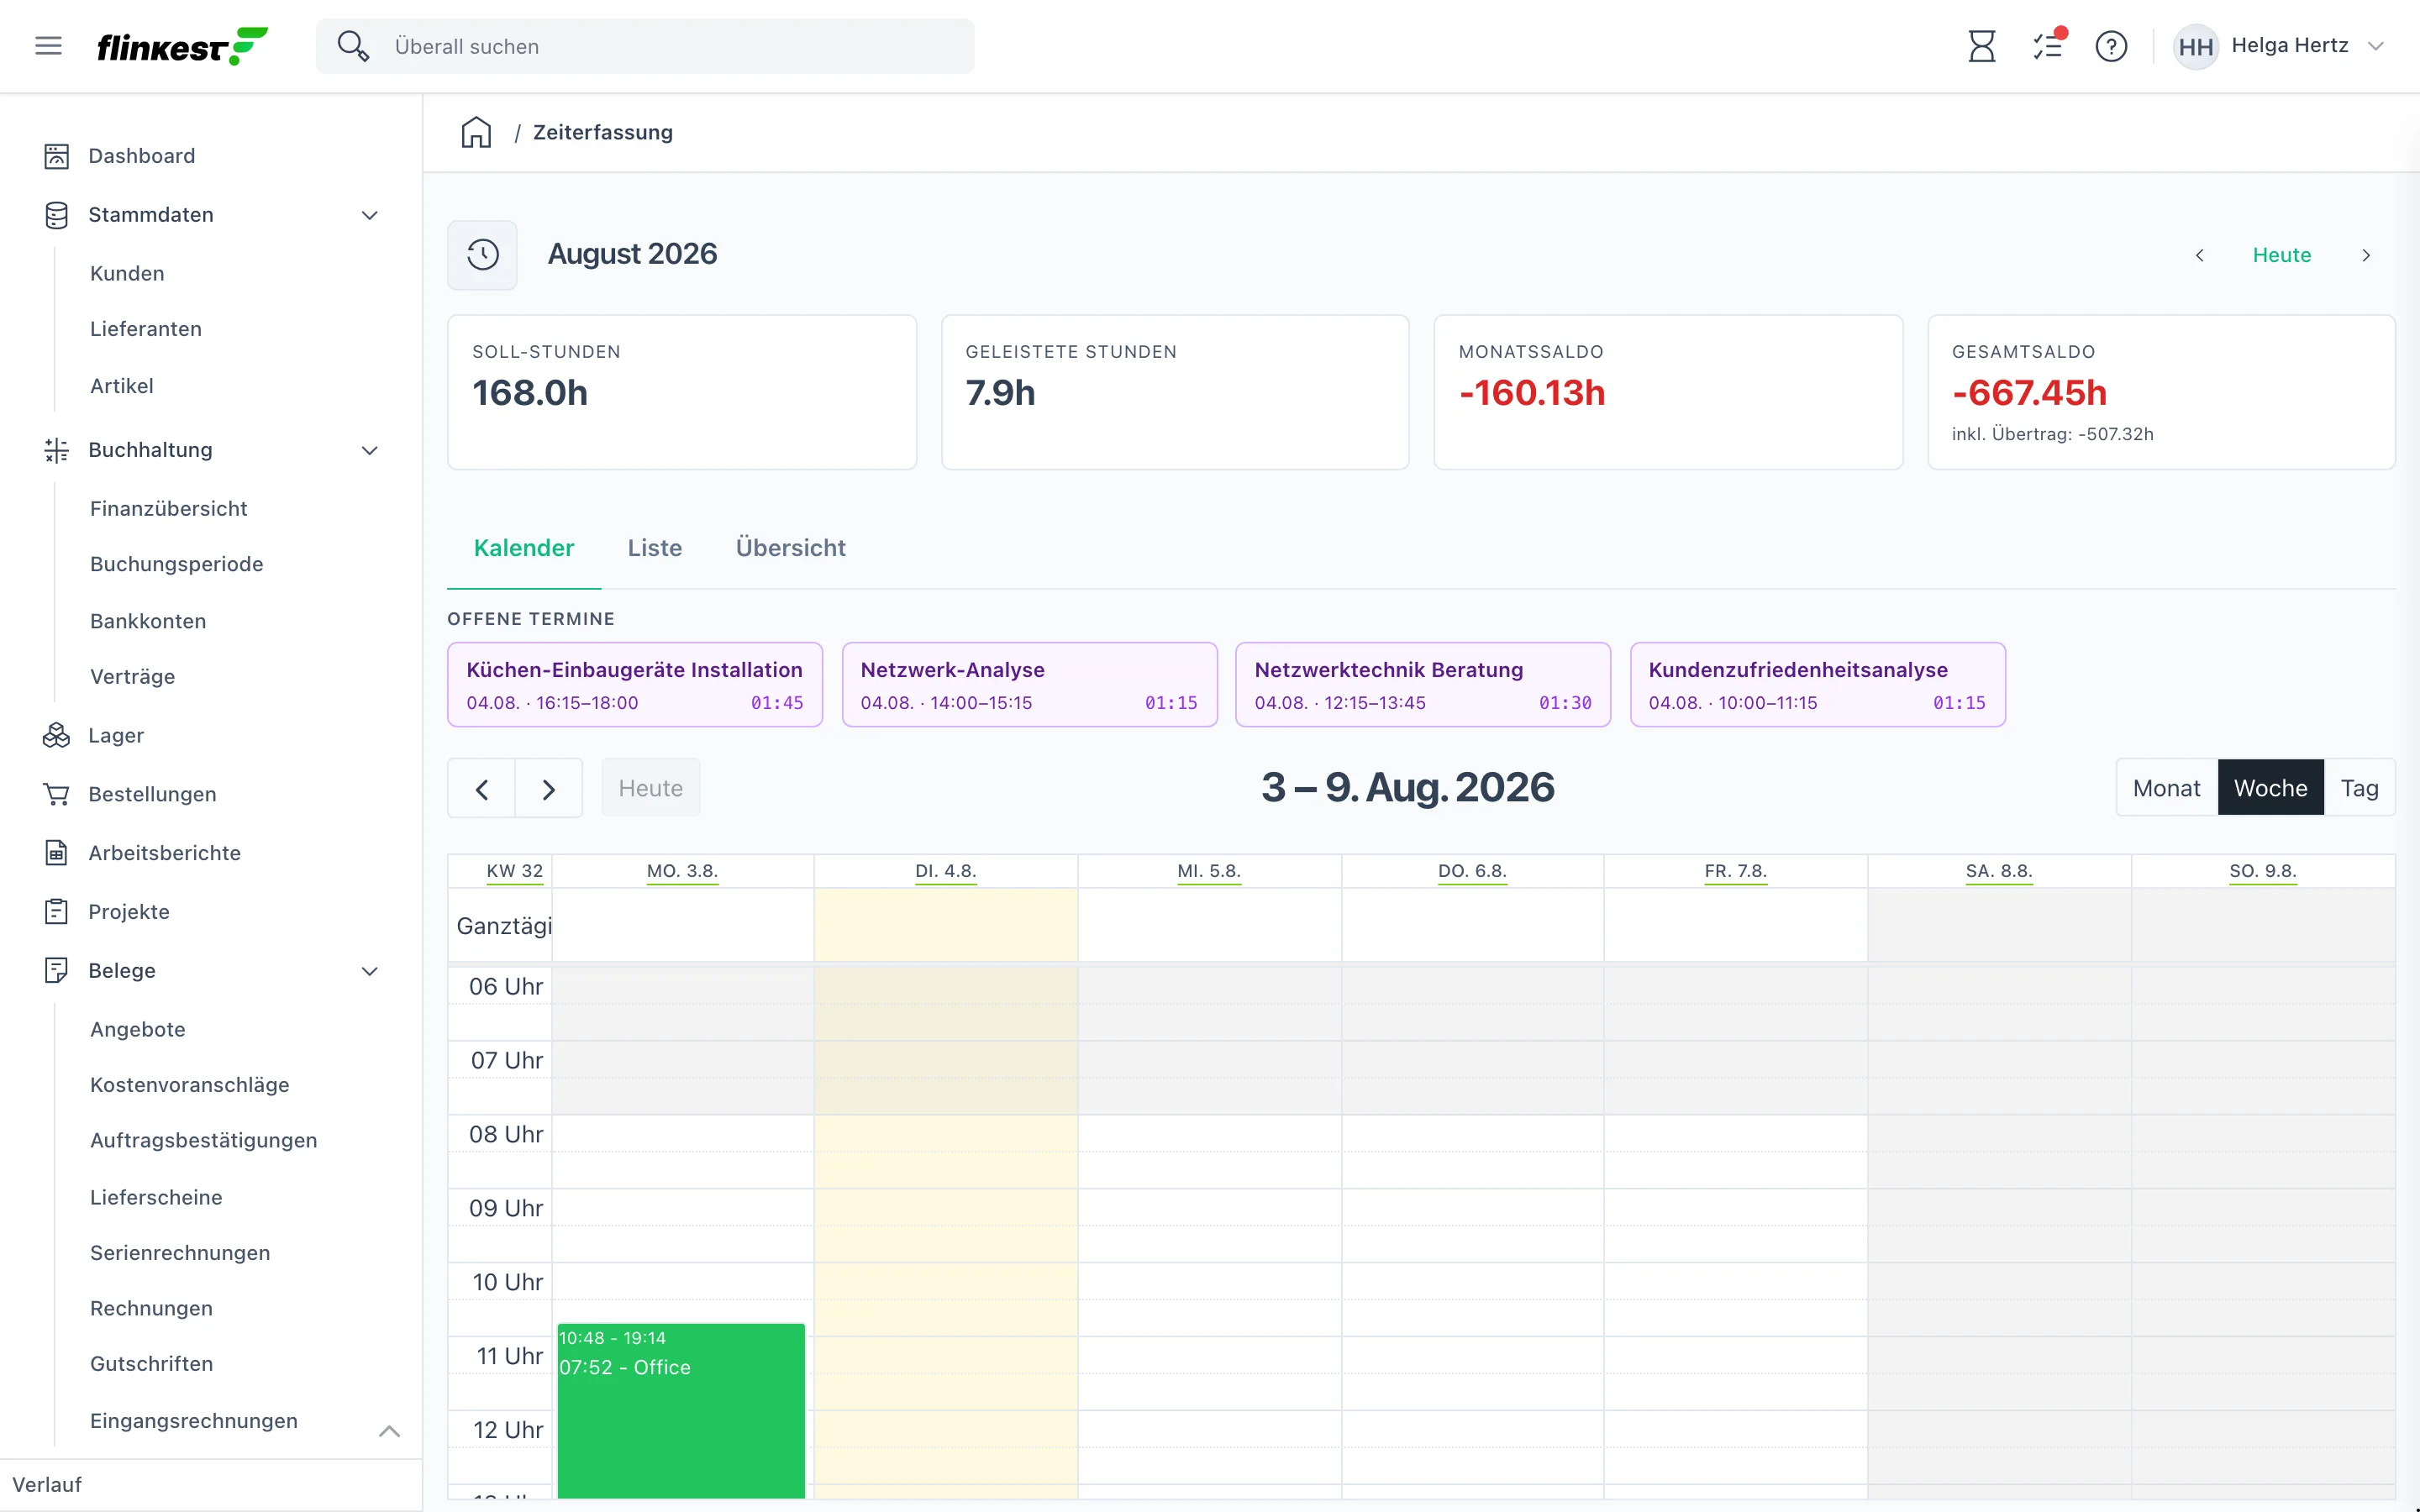Select Monat calendar view
The width and height of the screenshot is (2420, 1512).
click(x=2166, y=788)
